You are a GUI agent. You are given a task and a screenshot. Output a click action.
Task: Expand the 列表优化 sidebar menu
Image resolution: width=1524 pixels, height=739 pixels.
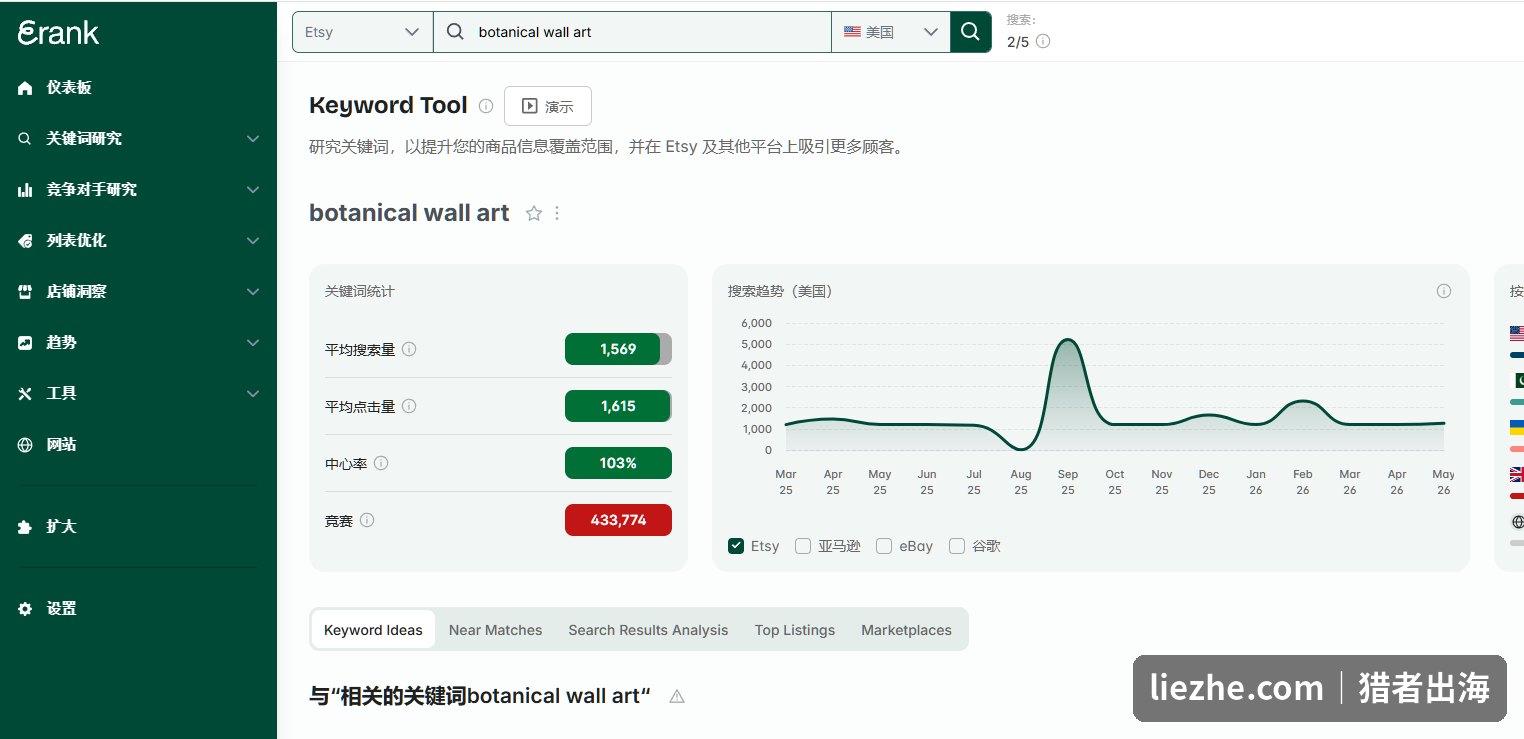point(253,241)
